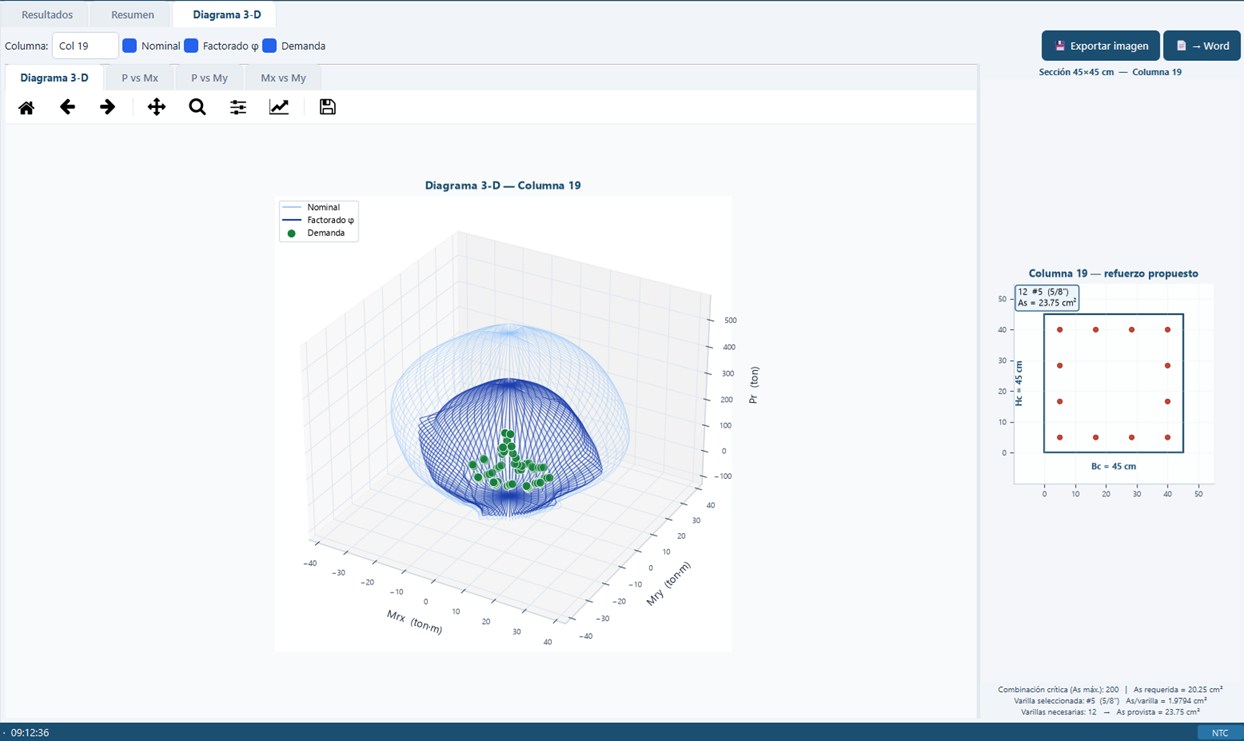The image size is (1244, 741).
Task: Click the → Word export button
Action: [1202, 46]
